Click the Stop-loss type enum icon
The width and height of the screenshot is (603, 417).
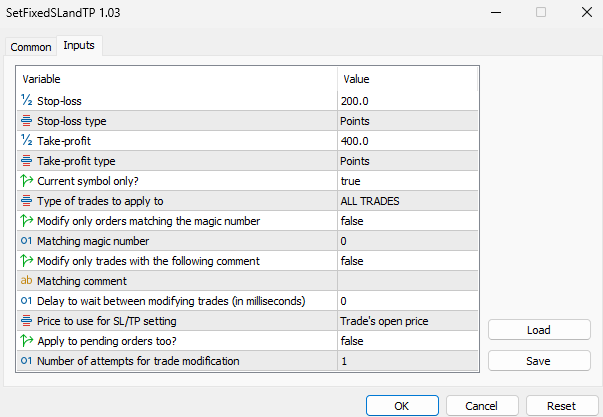click(27, 121)
